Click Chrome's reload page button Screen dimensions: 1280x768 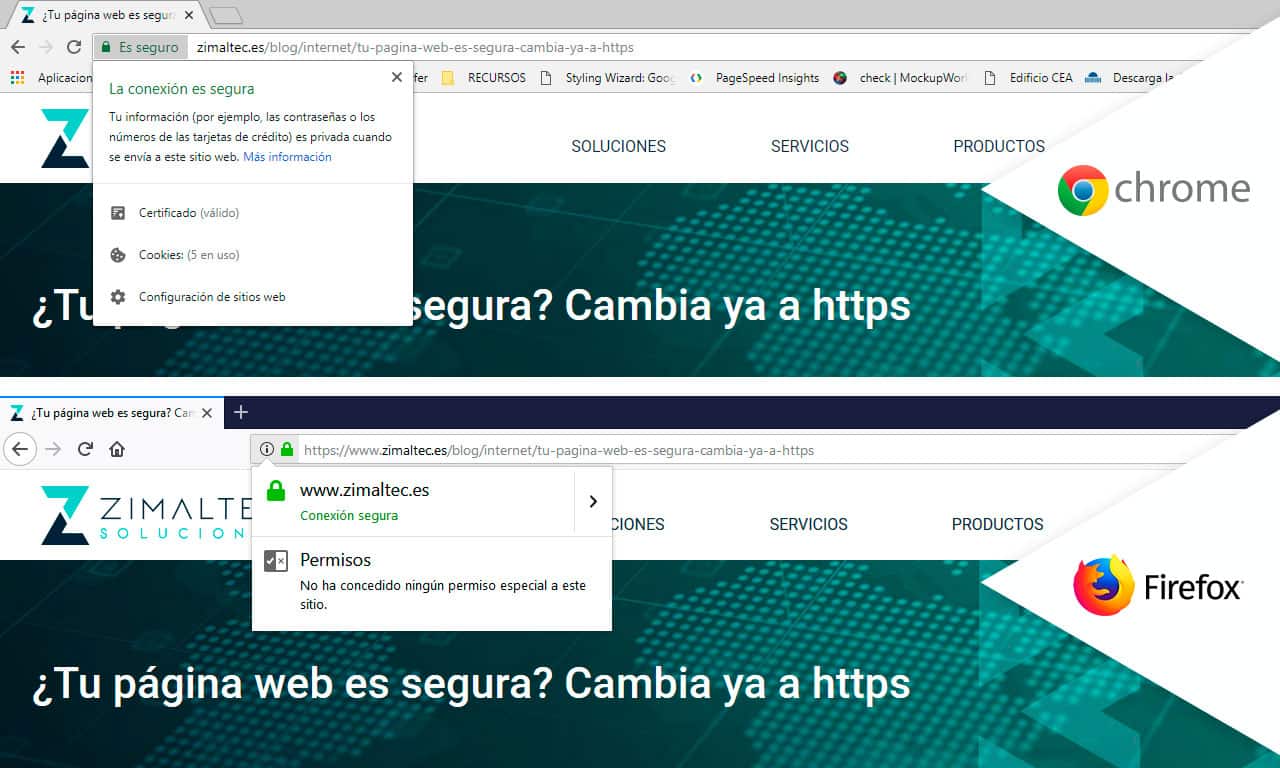pyautogui.click(x=74, y=47)
